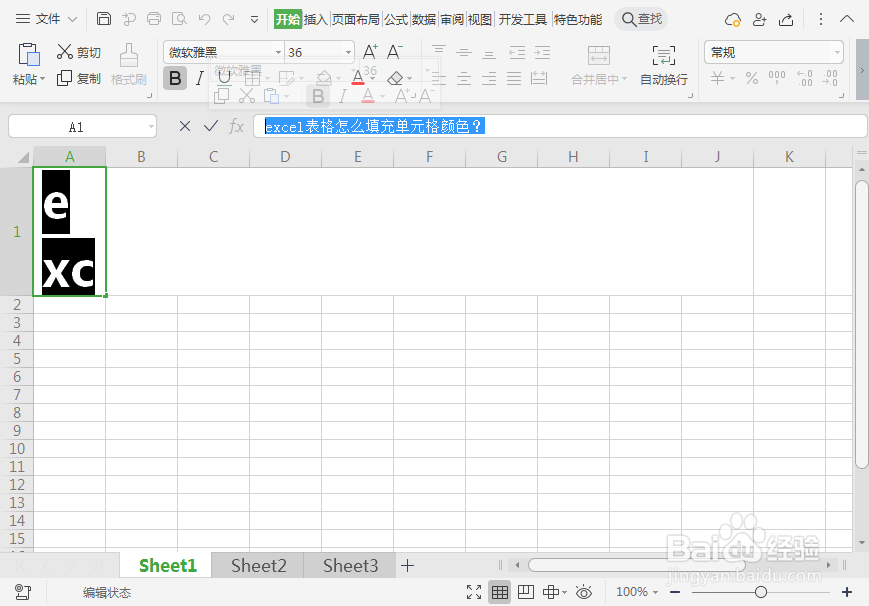Open the 文件 file menu
869x606 pixels.
(x=47, y=19)
